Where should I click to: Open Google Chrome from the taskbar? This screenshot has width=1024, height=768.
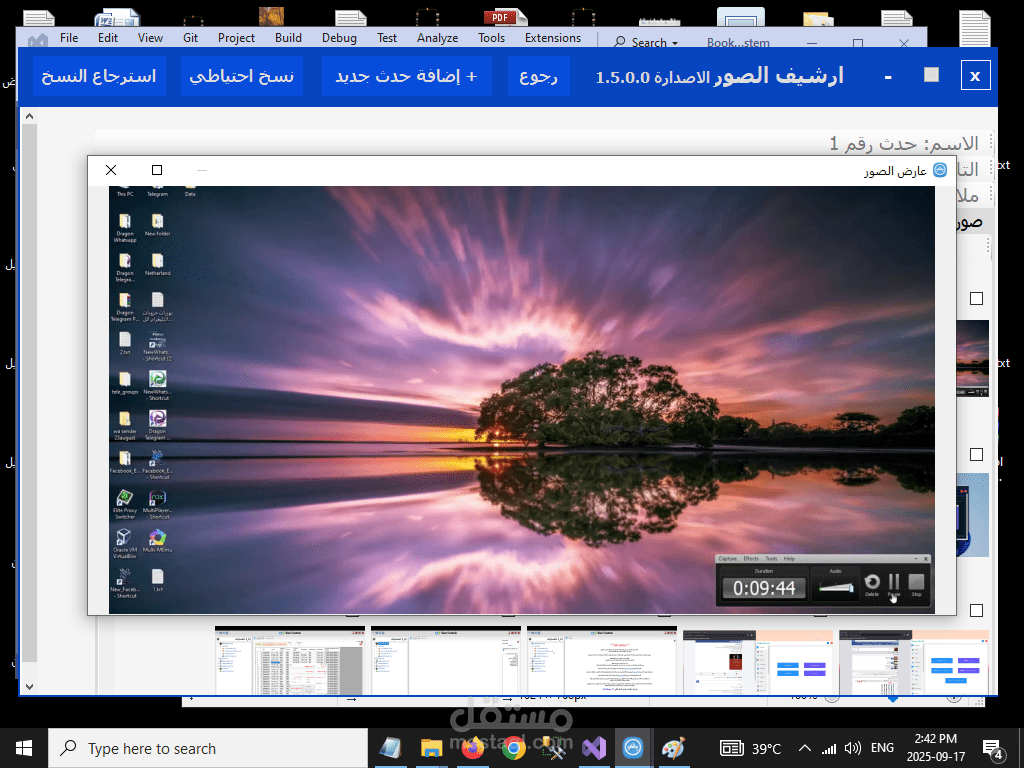(513, 748)
